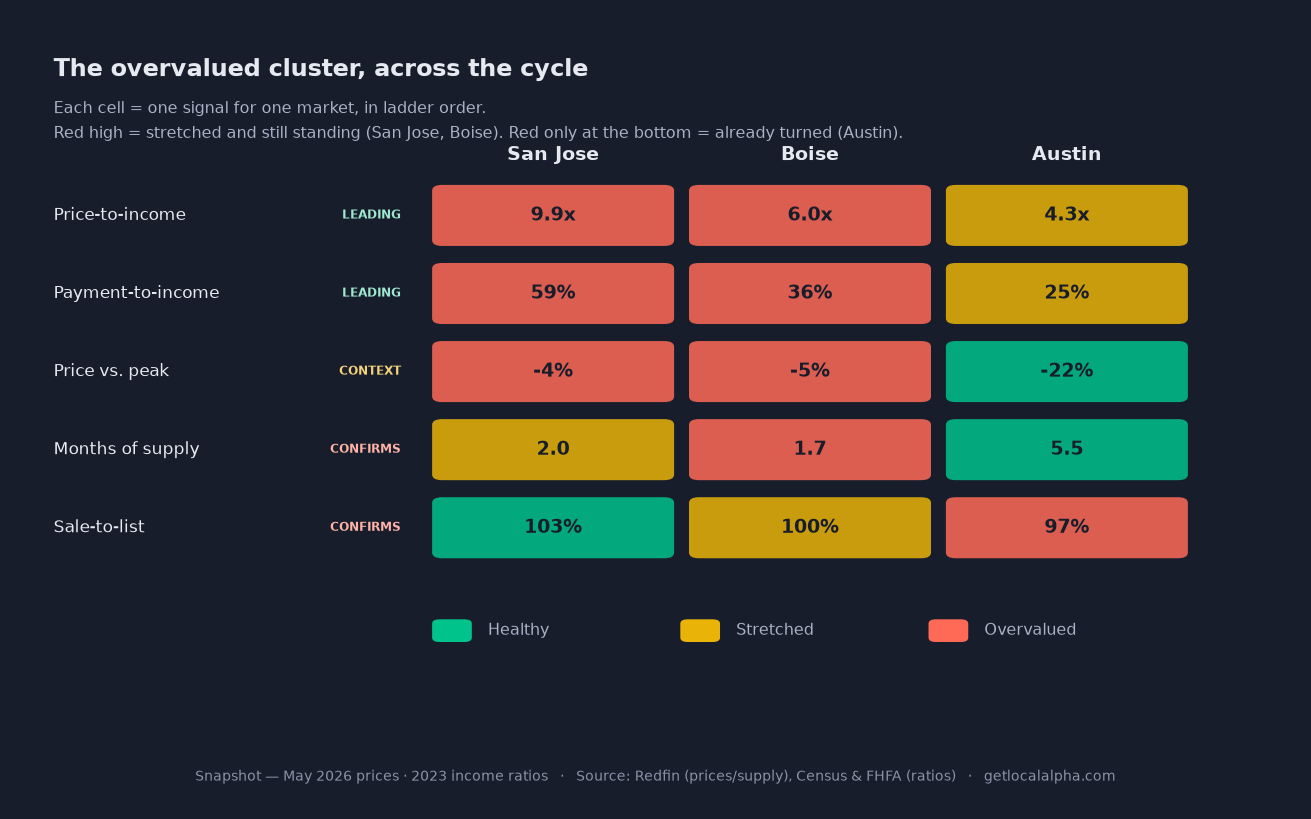This screenshot has height=819, width=1311.
Task: Click the San Jose column header
Action: point(553,155)
